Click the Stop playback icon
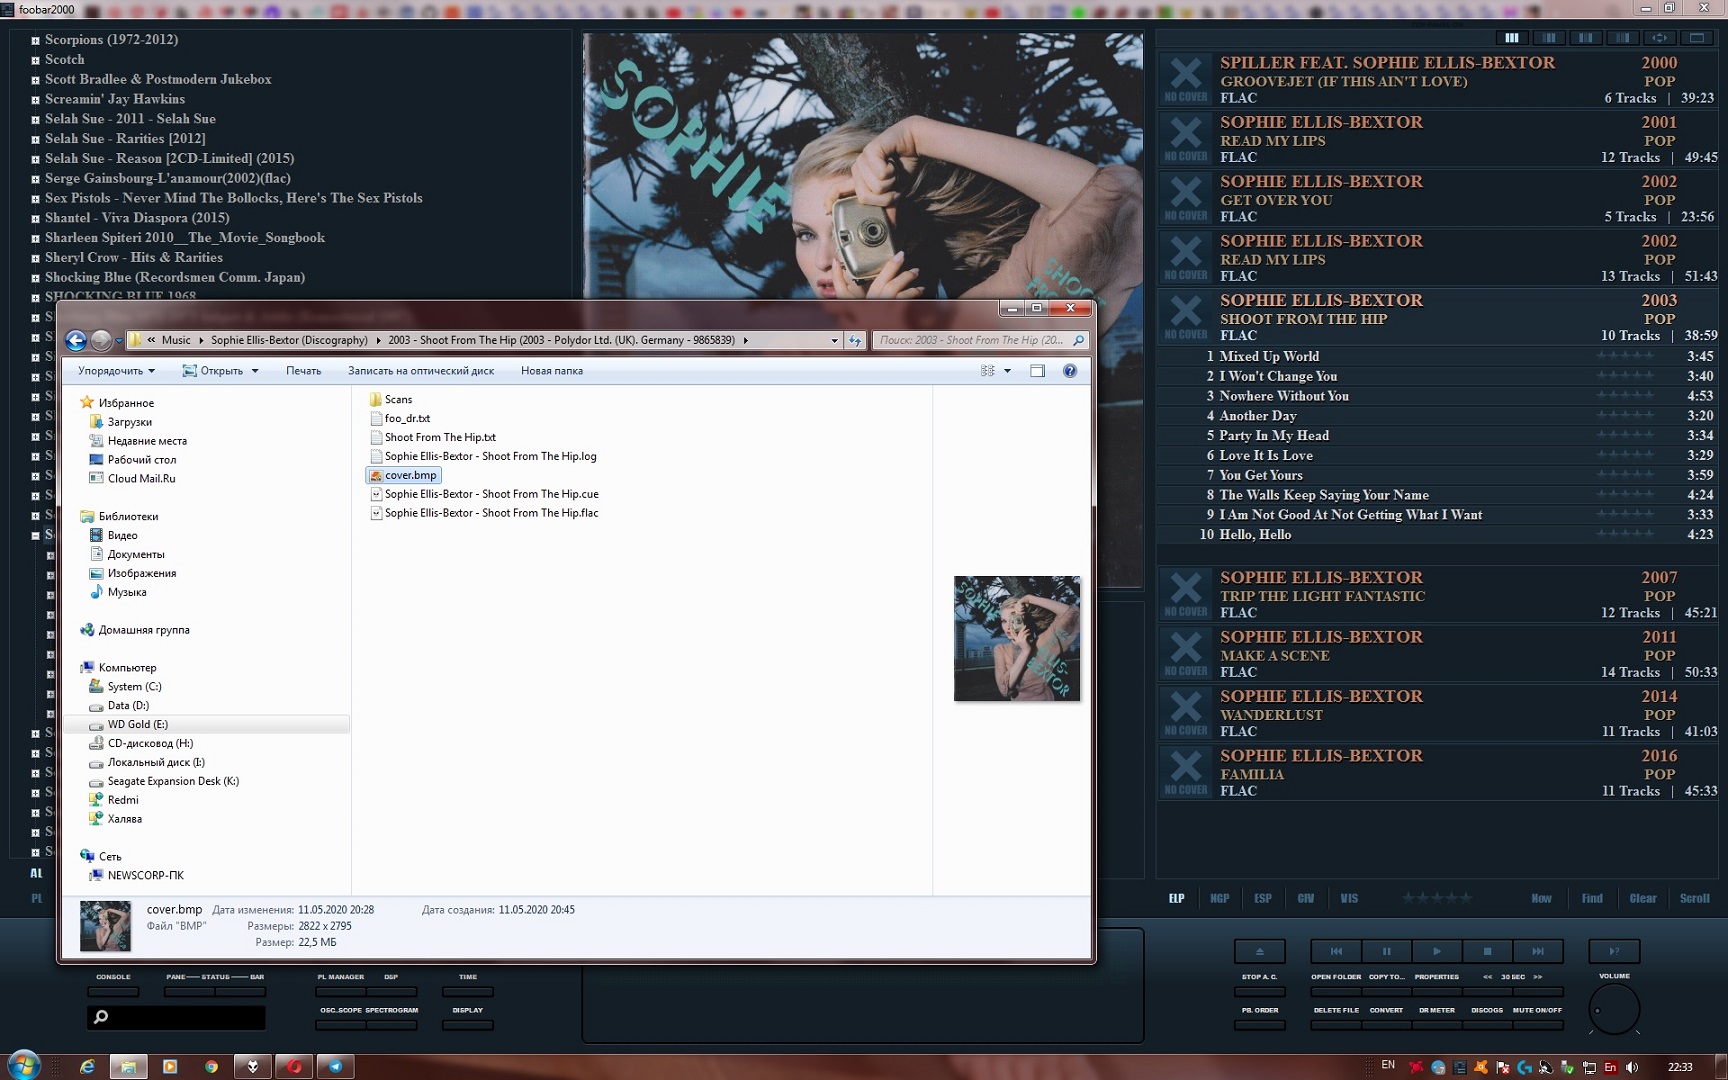 coord(1487,951)
